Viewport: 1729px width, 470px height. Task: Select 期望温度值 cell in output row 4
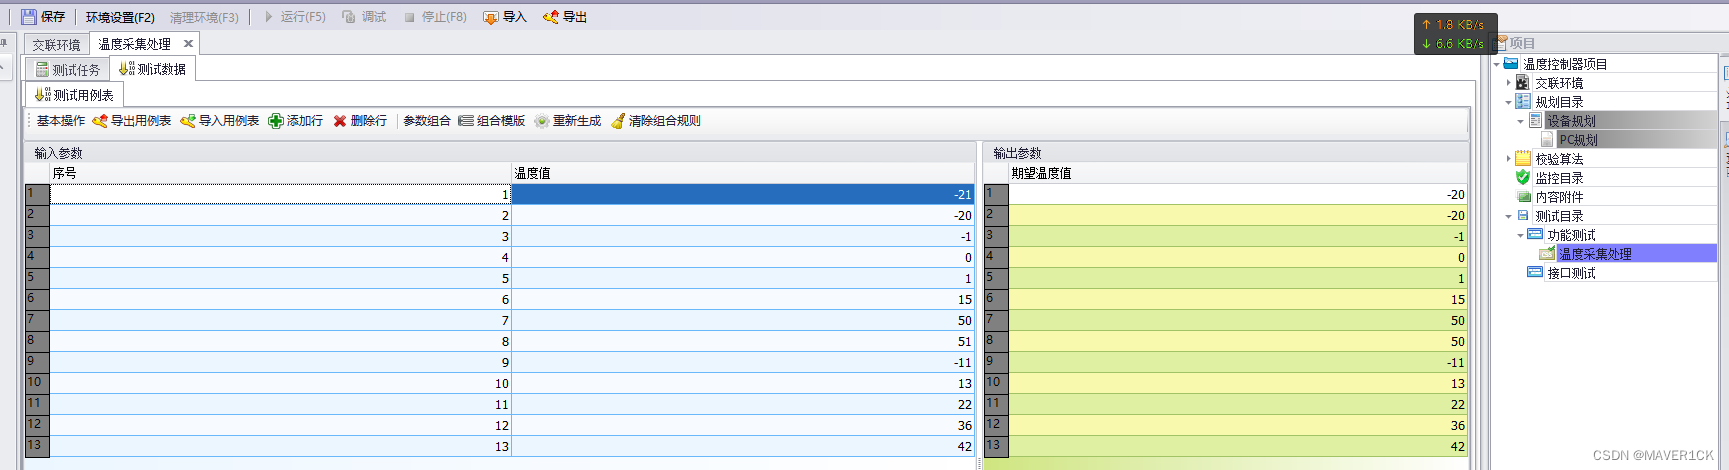[x=1237, y=257]
